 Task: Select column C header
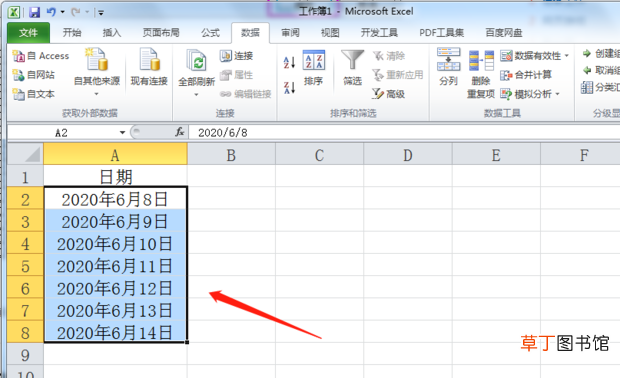pos(319,154)
